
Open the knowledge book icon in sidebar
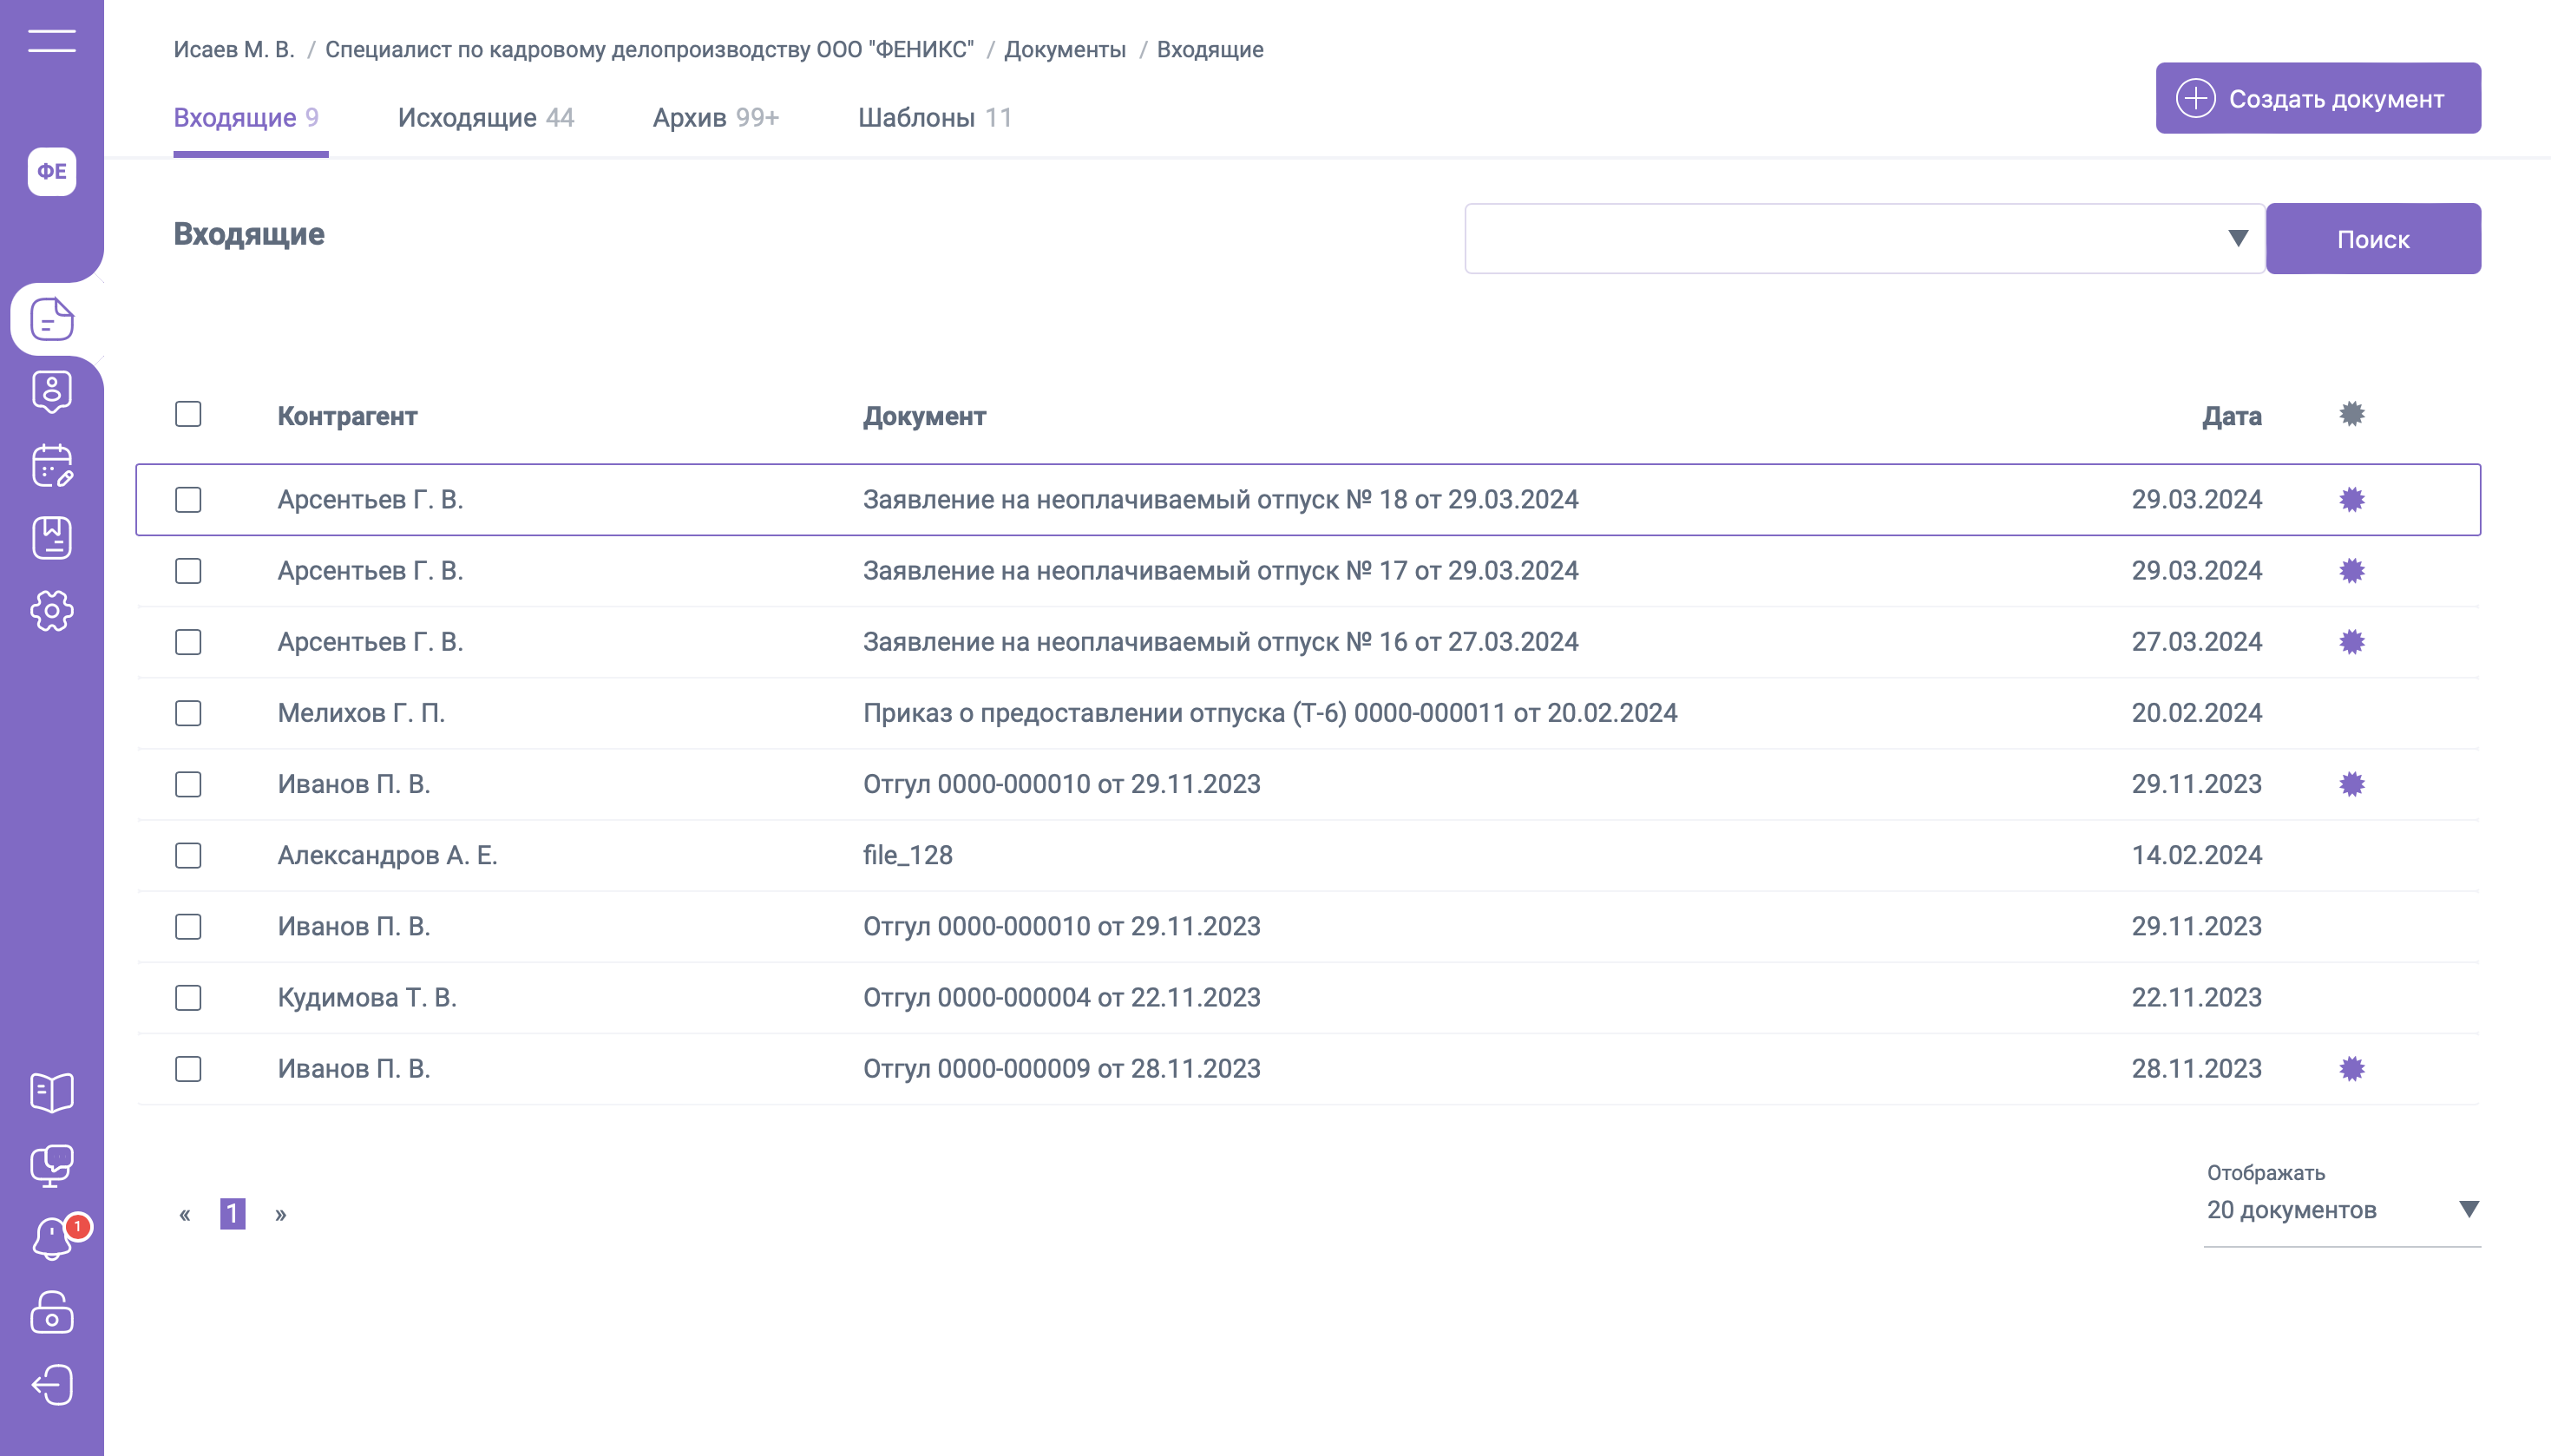point(52,1092)
